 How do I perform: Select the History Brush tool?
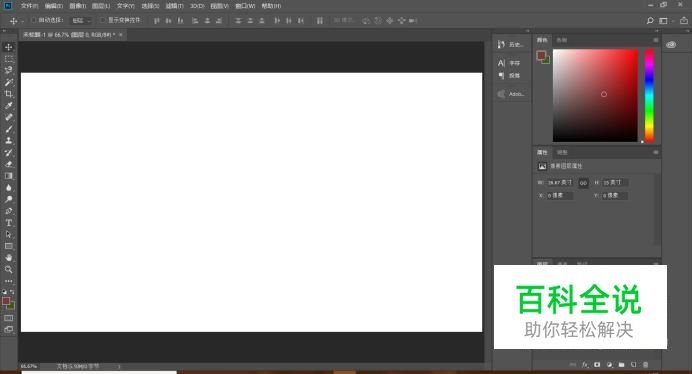[x=8, y=152]
